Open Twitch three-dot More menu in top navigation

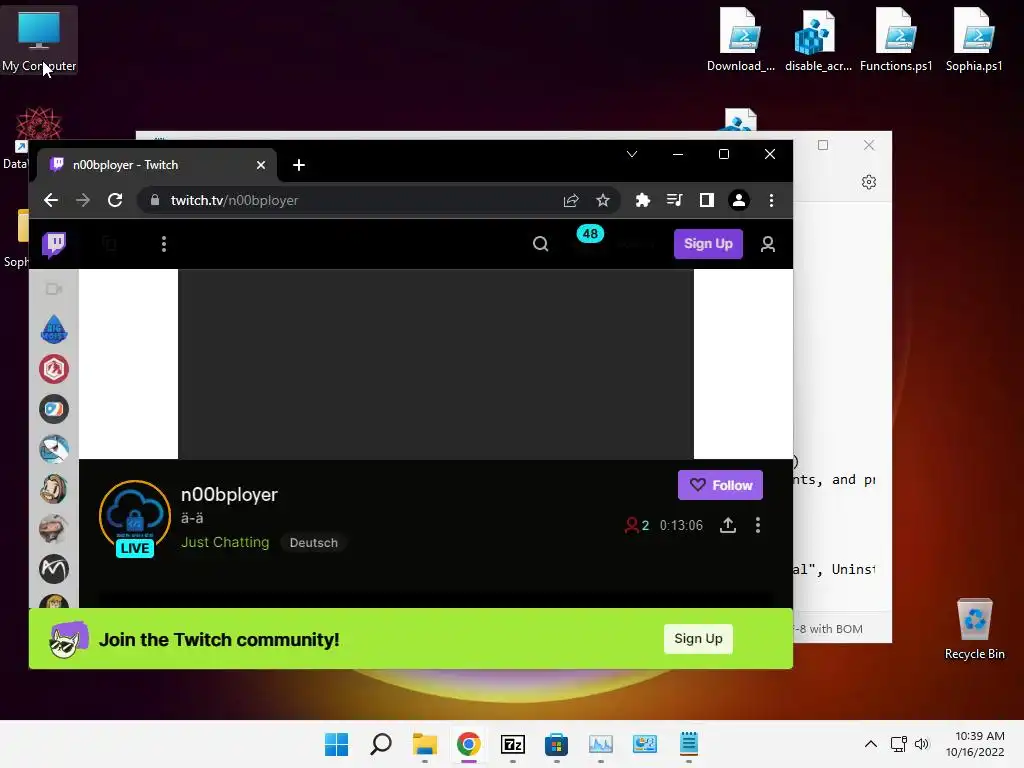164,244
